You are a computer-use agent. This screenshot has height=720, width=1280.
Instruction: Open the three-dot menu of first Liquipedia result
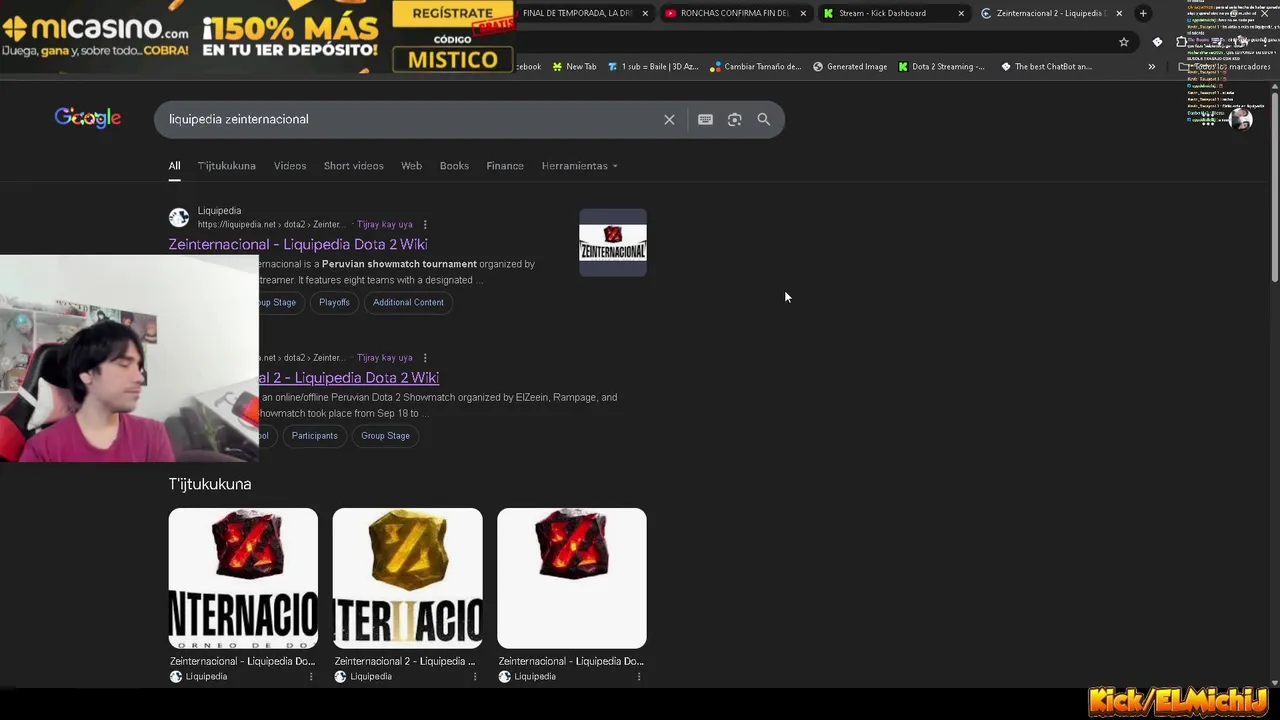click(425, 225)
